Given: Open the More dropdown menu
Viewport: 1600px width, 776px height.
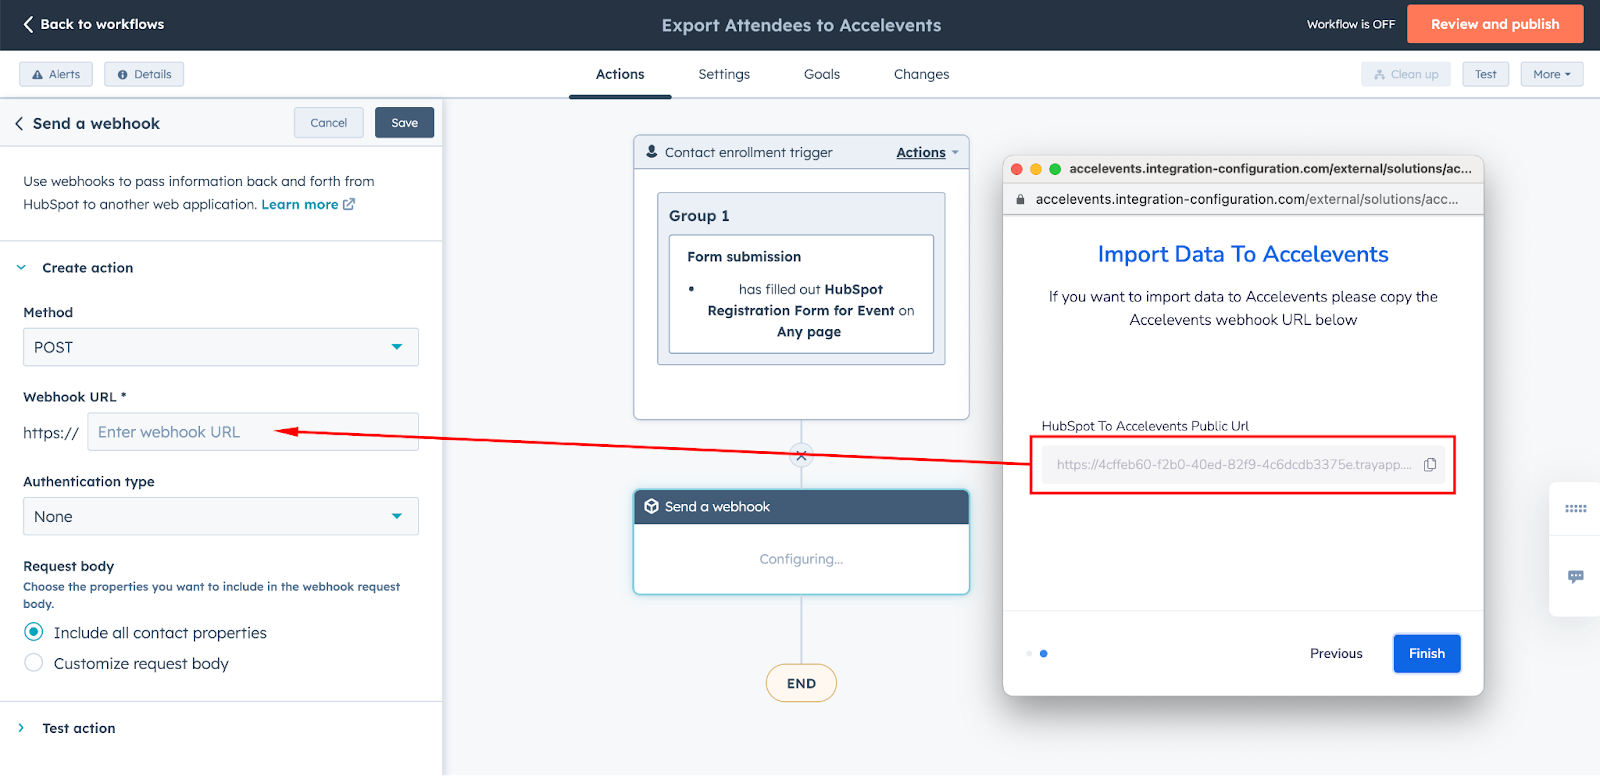Looking at the screenshot, I should 1552,74.
